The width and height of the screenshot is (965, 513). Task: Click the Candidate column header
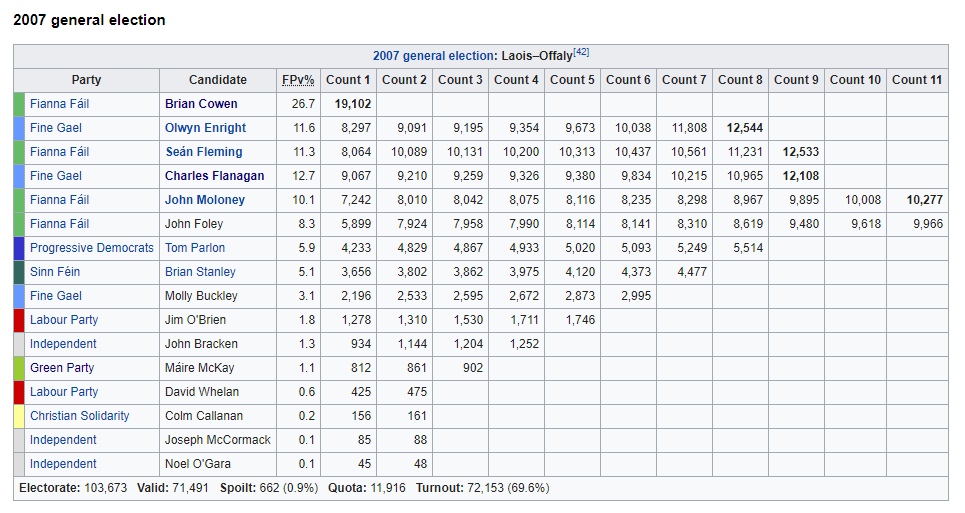point(218,80)
